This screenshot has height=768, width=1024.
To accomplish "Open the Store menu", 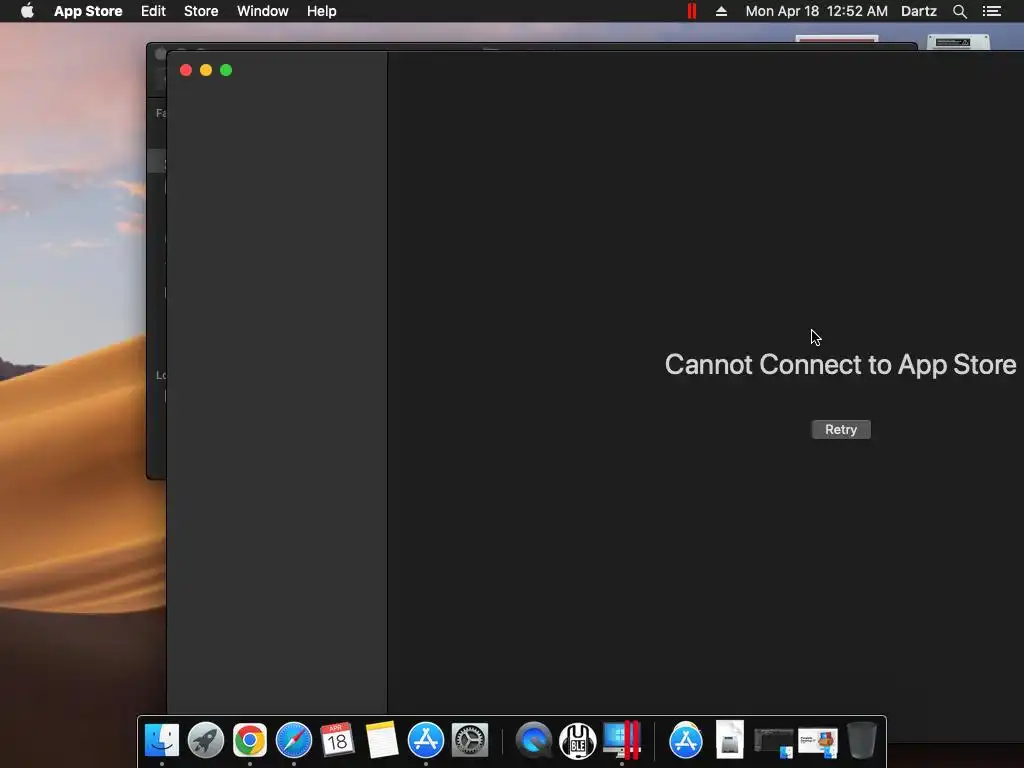I will tap(201, 11).
